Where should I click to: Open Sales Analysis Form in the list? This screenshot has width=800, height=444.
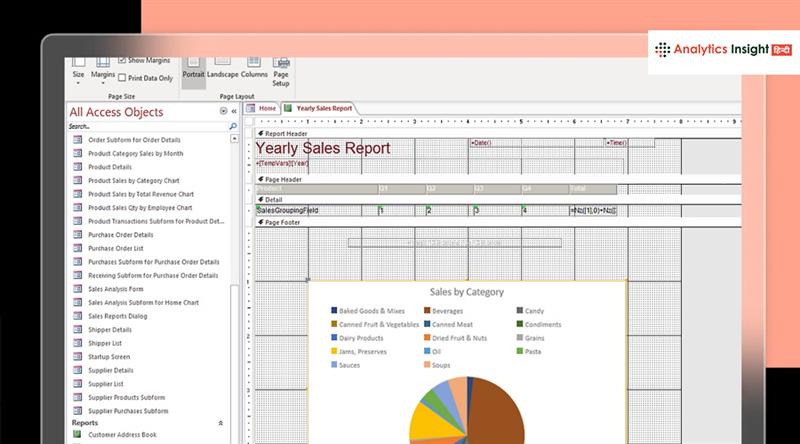(117, 289)
